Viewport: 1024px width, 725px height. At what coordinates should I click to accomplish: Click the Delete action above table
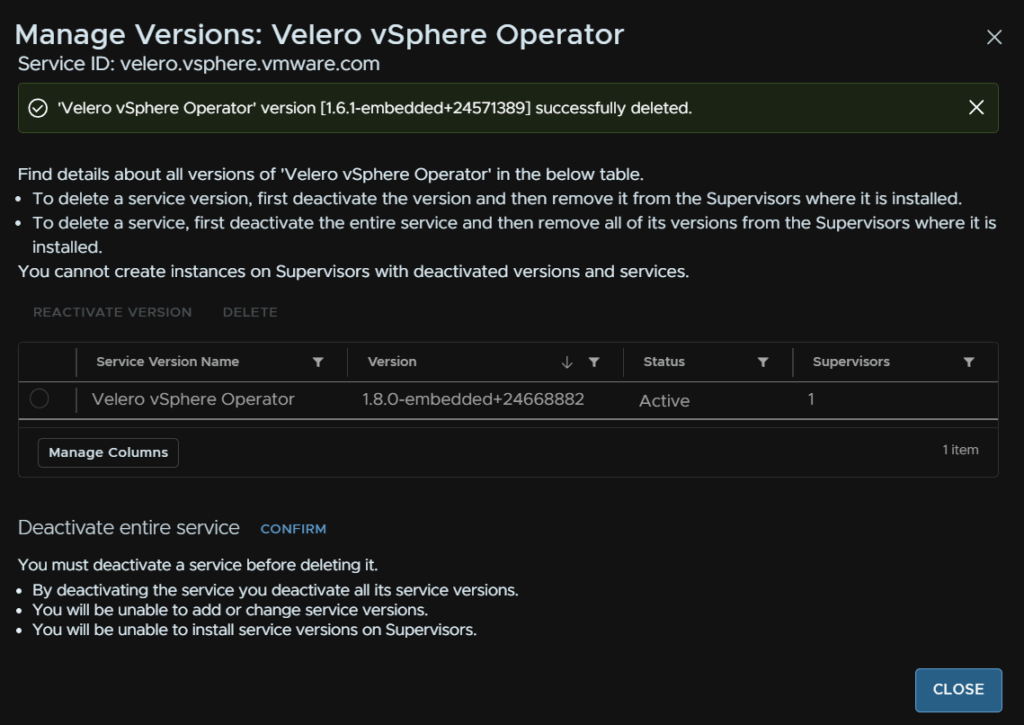tap(250, 312)
